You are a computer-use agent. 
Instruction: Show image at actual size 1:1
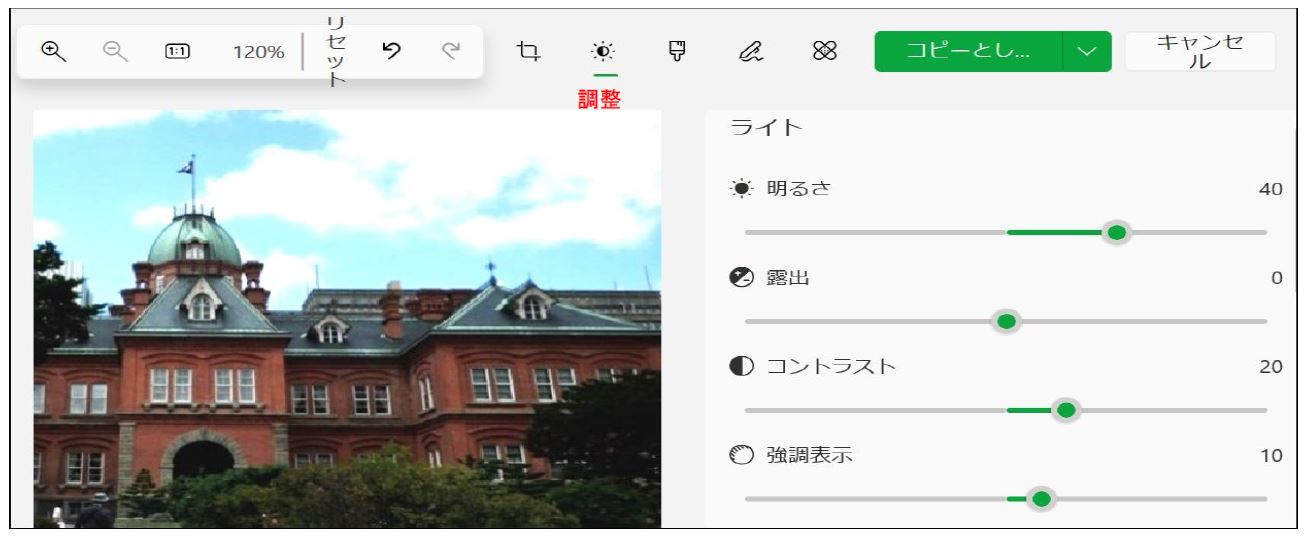177,51
